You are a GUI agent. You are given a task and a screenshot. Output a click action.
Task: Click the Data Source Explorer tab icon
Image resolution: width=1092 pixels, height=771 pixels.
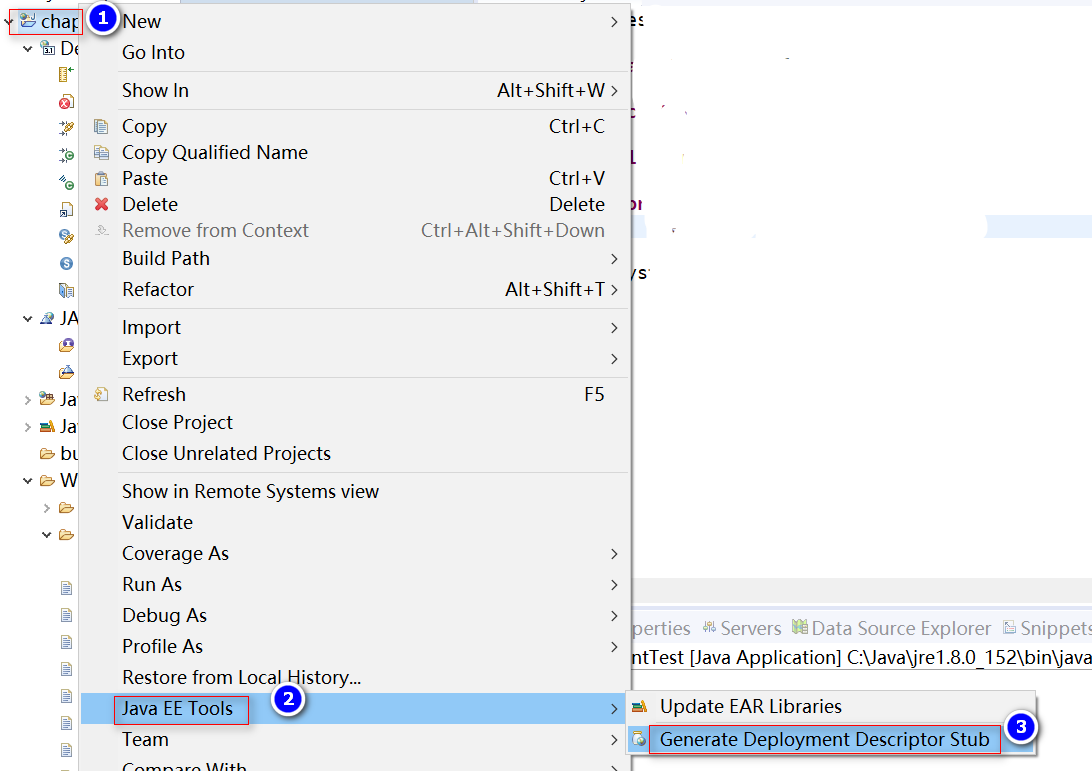click(x=800, y=627)
